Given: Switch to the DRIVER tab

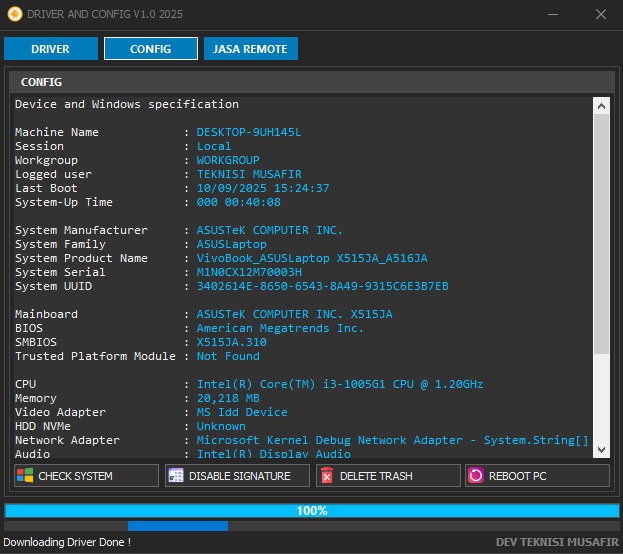Looking at the screenshot, I should pos(51,48).
